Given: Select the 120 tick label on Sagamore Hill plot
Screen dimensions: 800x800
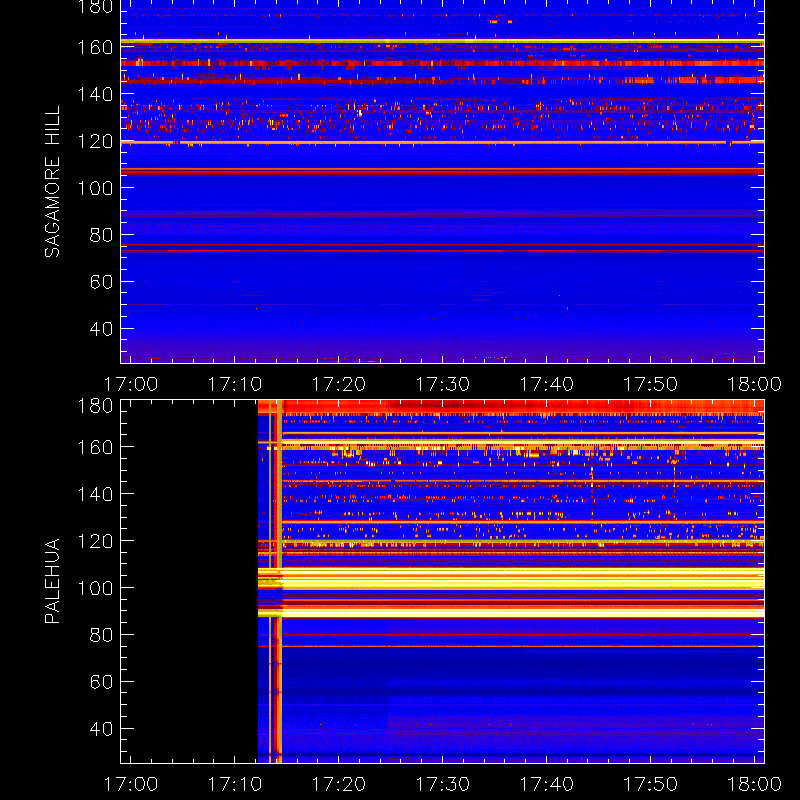Looking at the screenshot, I should click(95, 141).
